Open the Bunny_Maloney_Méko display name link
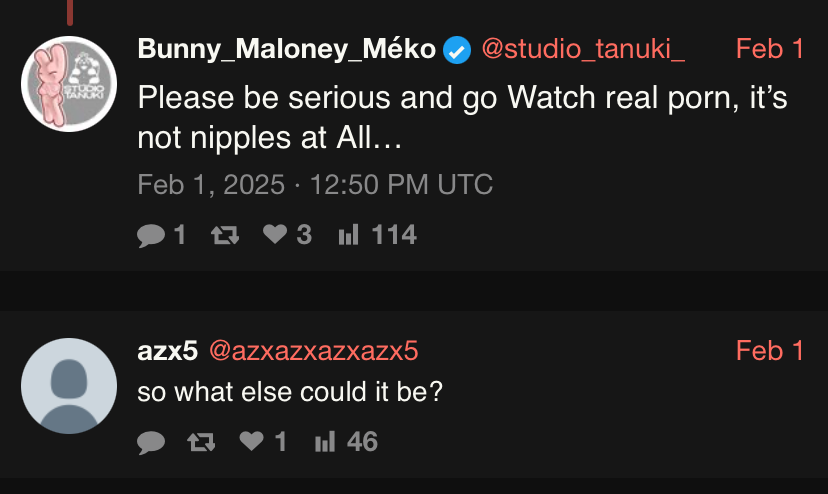Screen dimensions: 828x494 (286, 49)
